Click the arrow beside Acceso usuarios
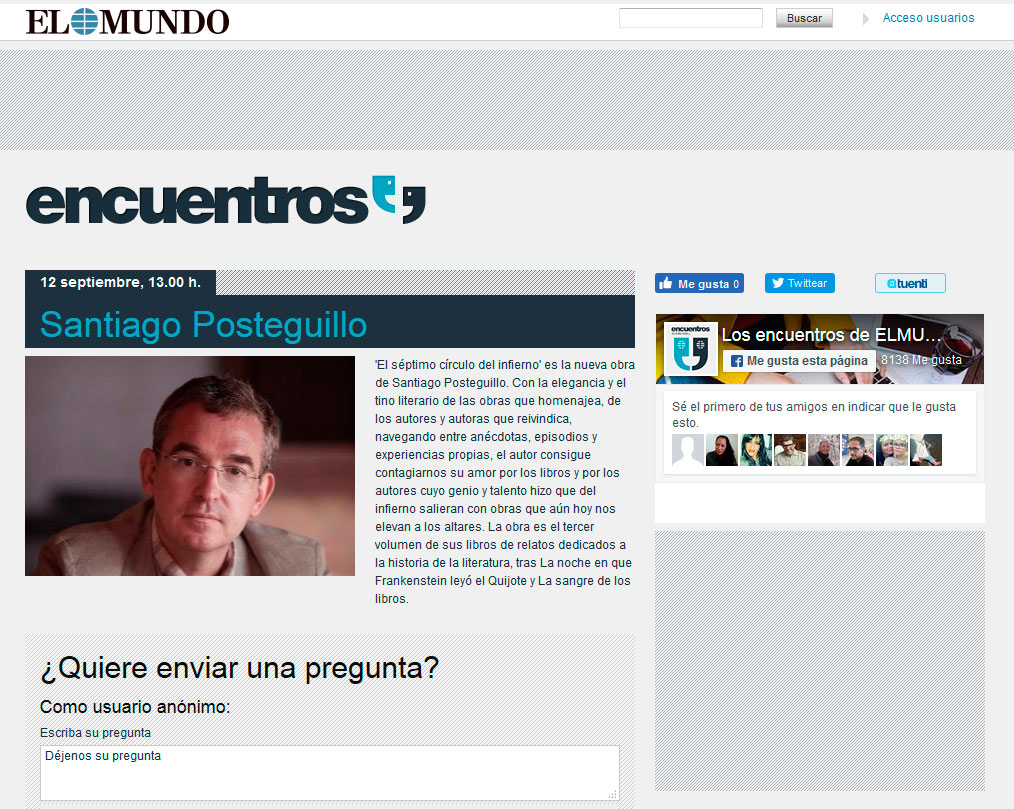The height and width of the screenshot is (809, 1014). click(866, 19)
